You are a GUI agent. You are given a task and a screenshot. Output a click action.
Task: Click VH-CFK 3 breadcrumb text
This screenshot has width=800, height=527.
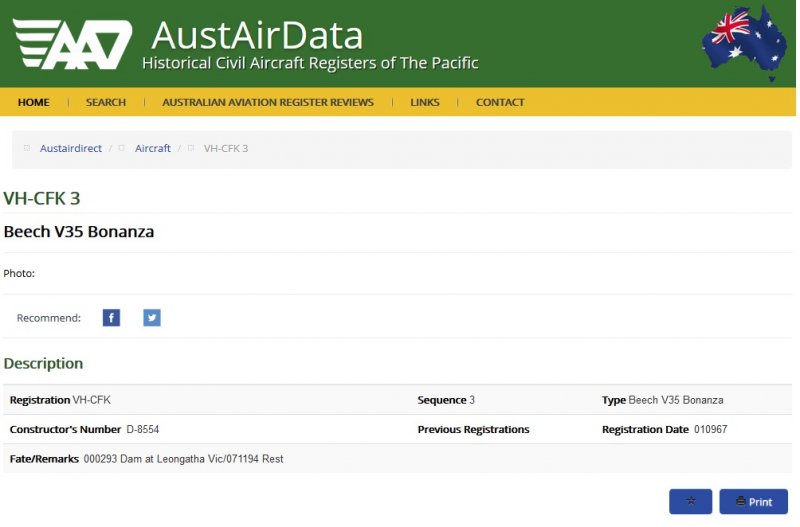click(226, 148)
